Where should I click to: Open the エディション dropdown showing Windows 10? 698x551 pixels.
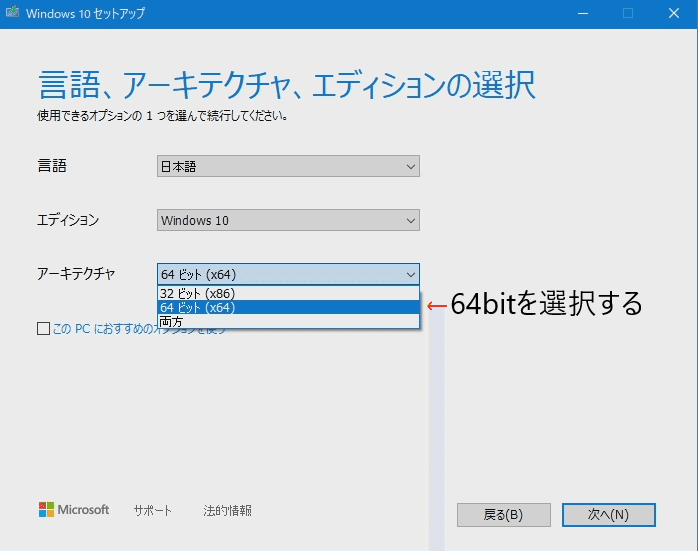tap(288, 220)
